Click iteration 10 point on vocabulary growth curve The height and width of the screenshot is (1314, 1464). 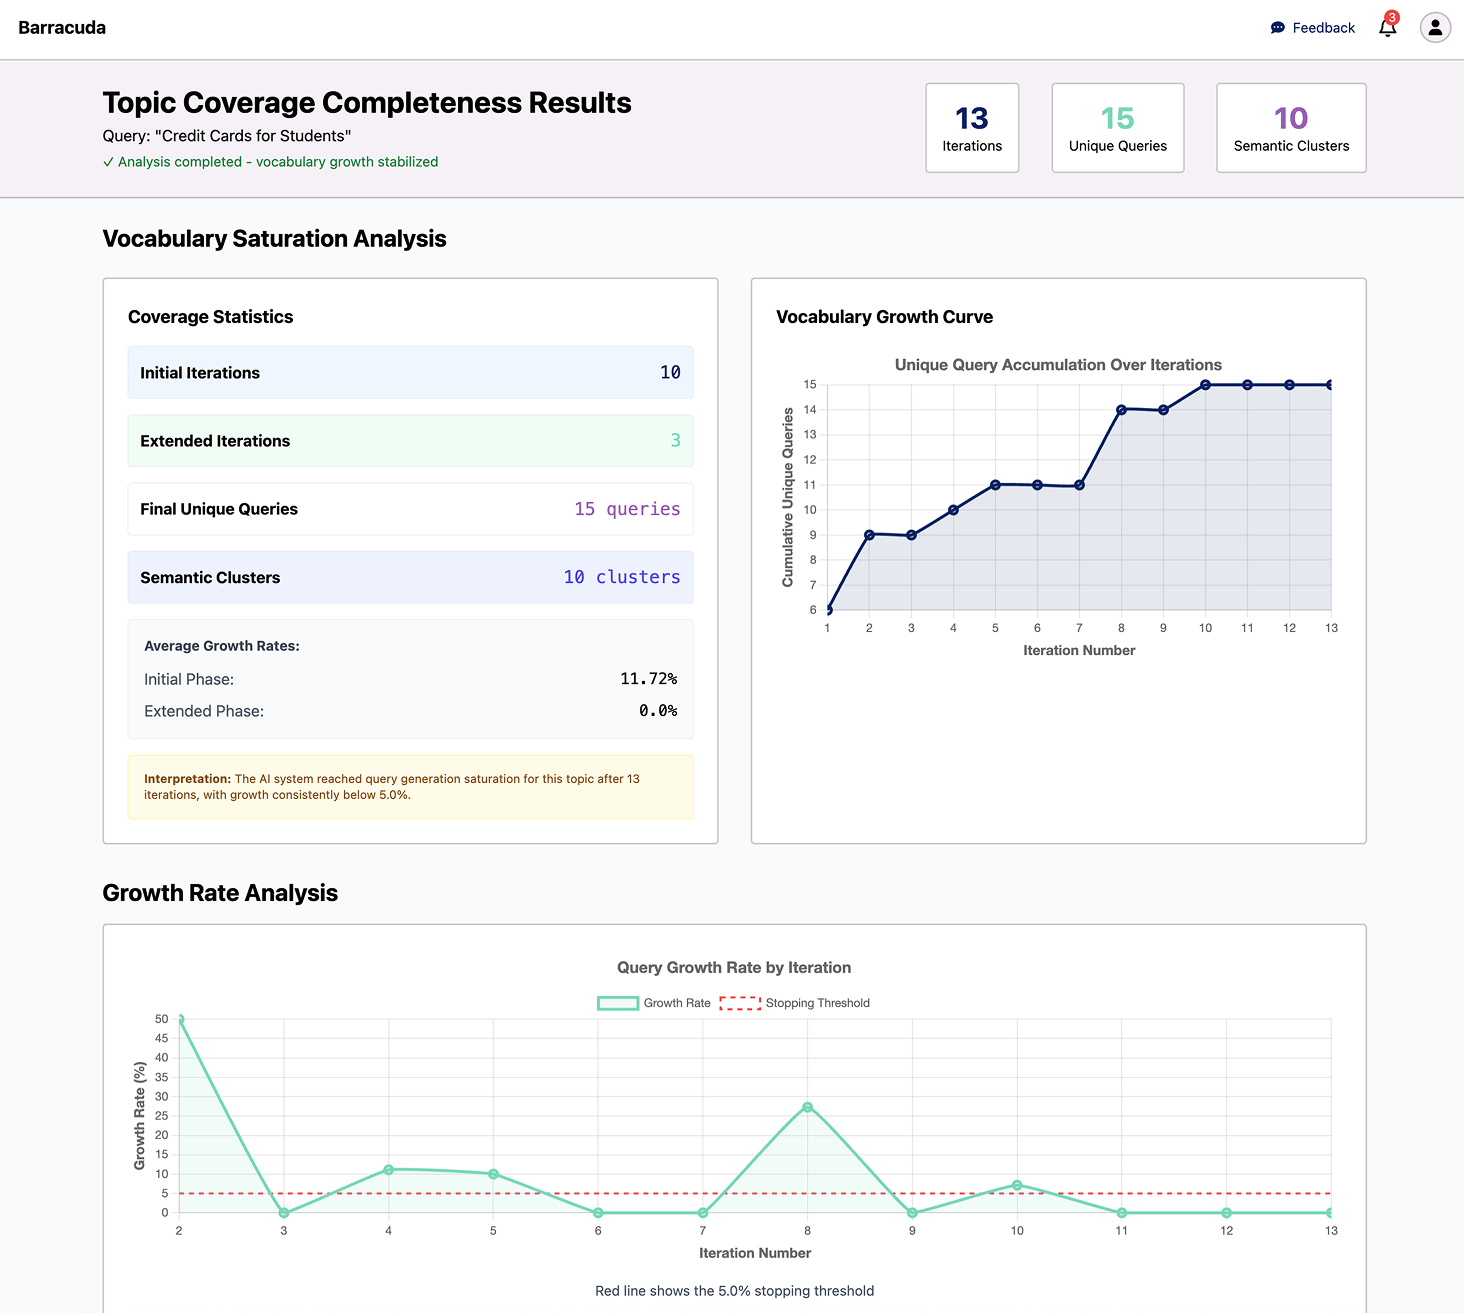(x=1205, y=385)
